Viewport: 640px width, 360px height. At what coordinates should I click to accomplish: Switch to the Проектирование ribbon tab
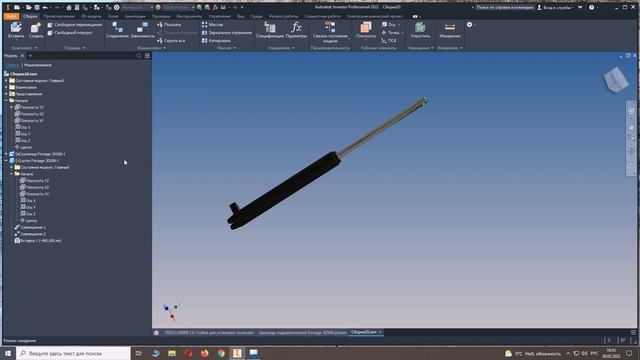pyautogui.click(x=59, y=16)
